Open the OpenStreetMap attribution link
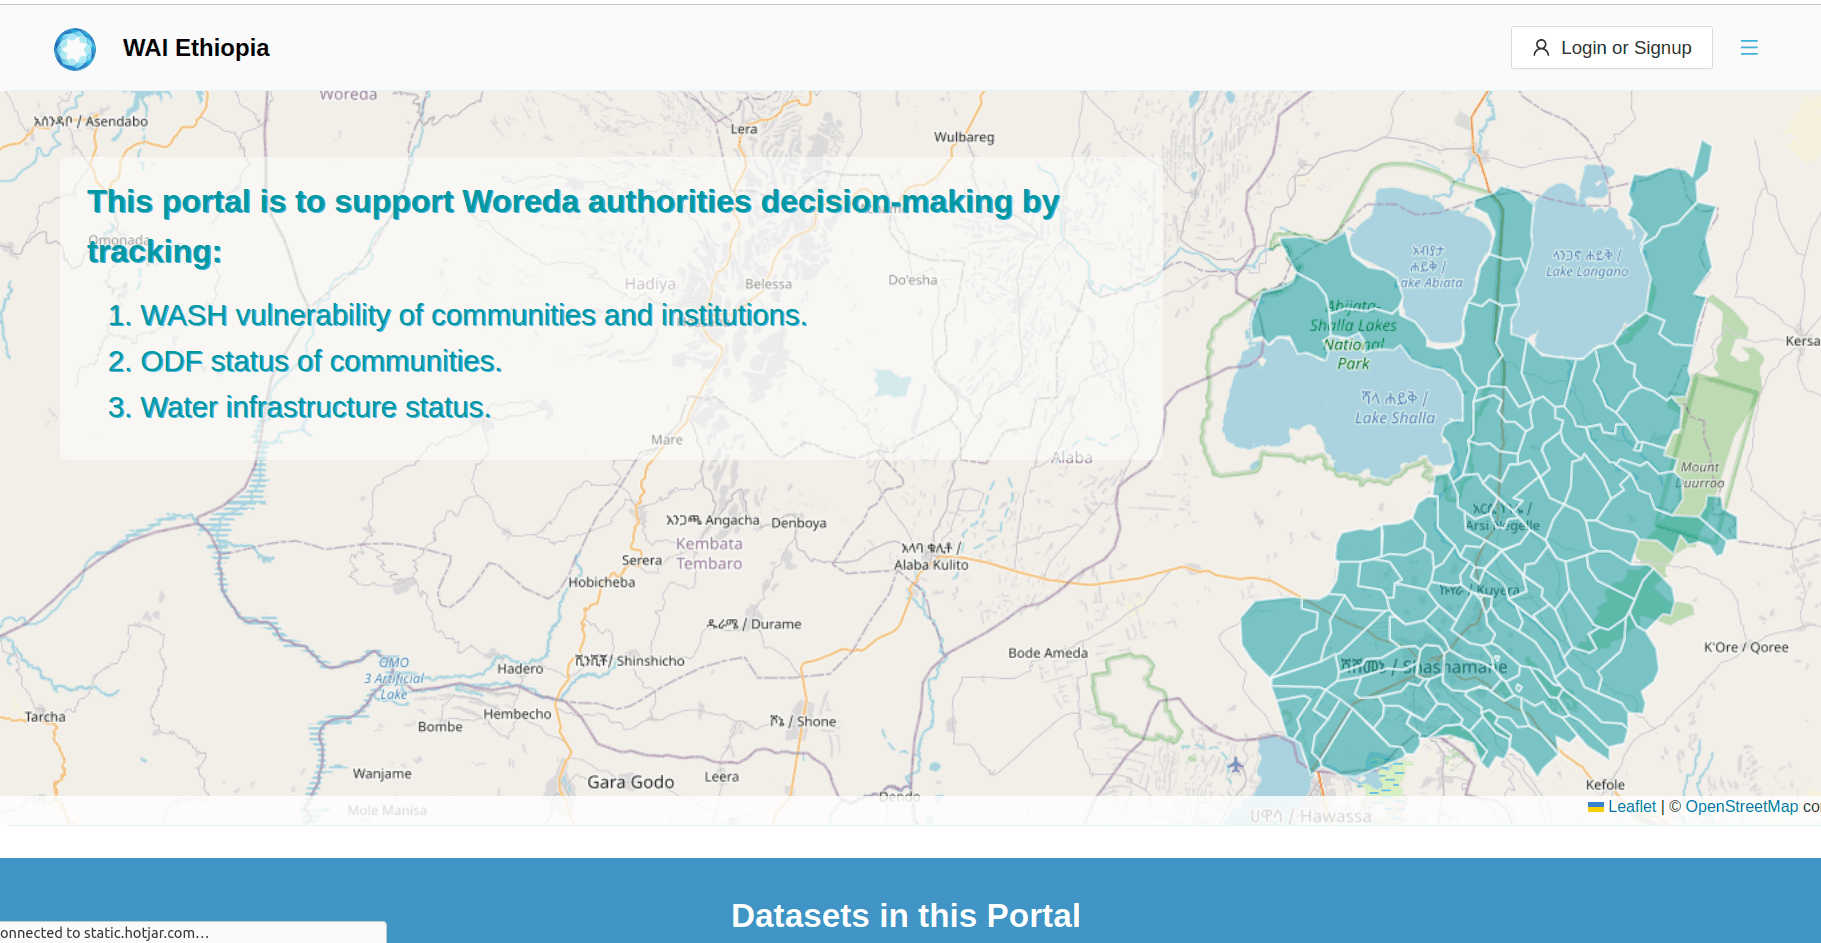Viewport: 1821px width, 943px height. 1741,806
